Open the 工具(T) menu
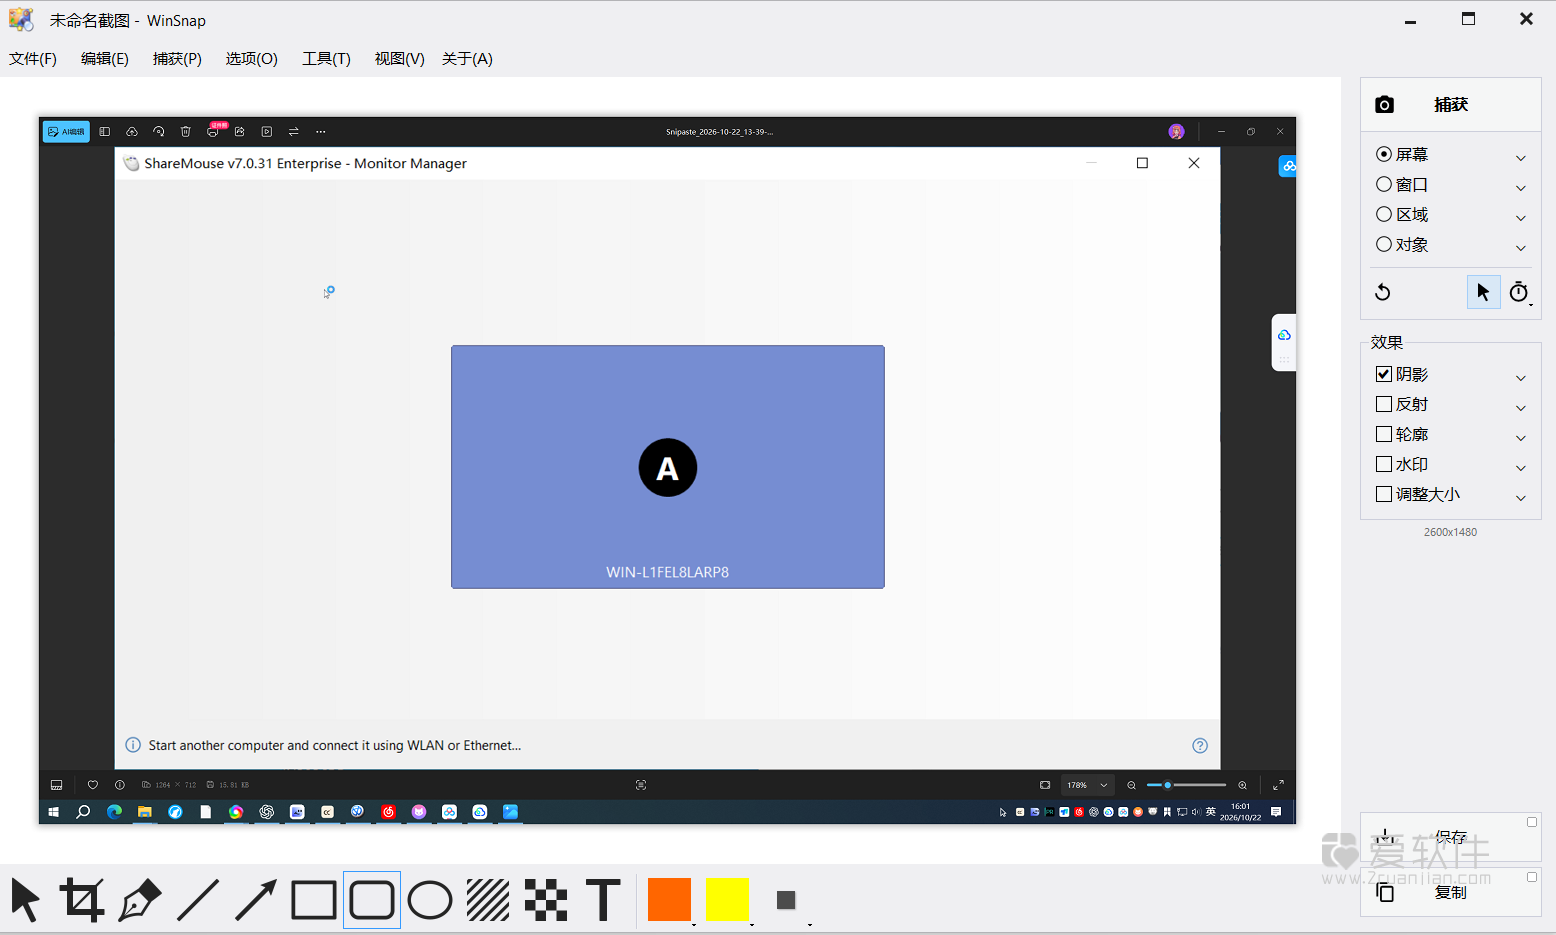Viewport: 1556px width, 935px height. tap(327, 59)
